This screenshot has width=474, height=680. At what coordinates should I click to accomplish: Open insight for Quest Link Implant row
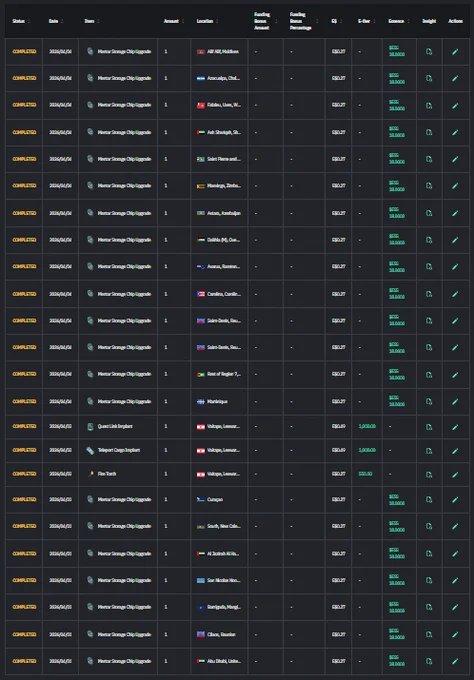click(x=429, y=427)
